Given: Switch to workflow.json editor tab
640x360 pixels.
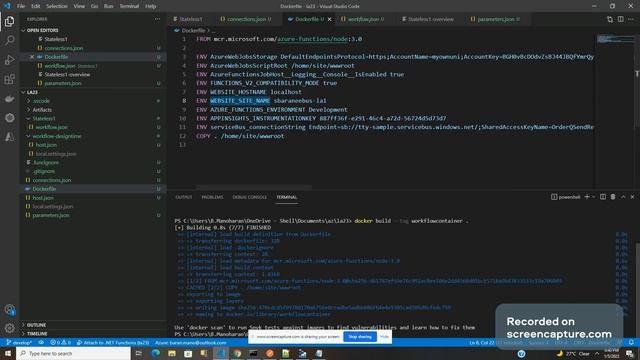Looking at the screenshot, I should point(363,19).
